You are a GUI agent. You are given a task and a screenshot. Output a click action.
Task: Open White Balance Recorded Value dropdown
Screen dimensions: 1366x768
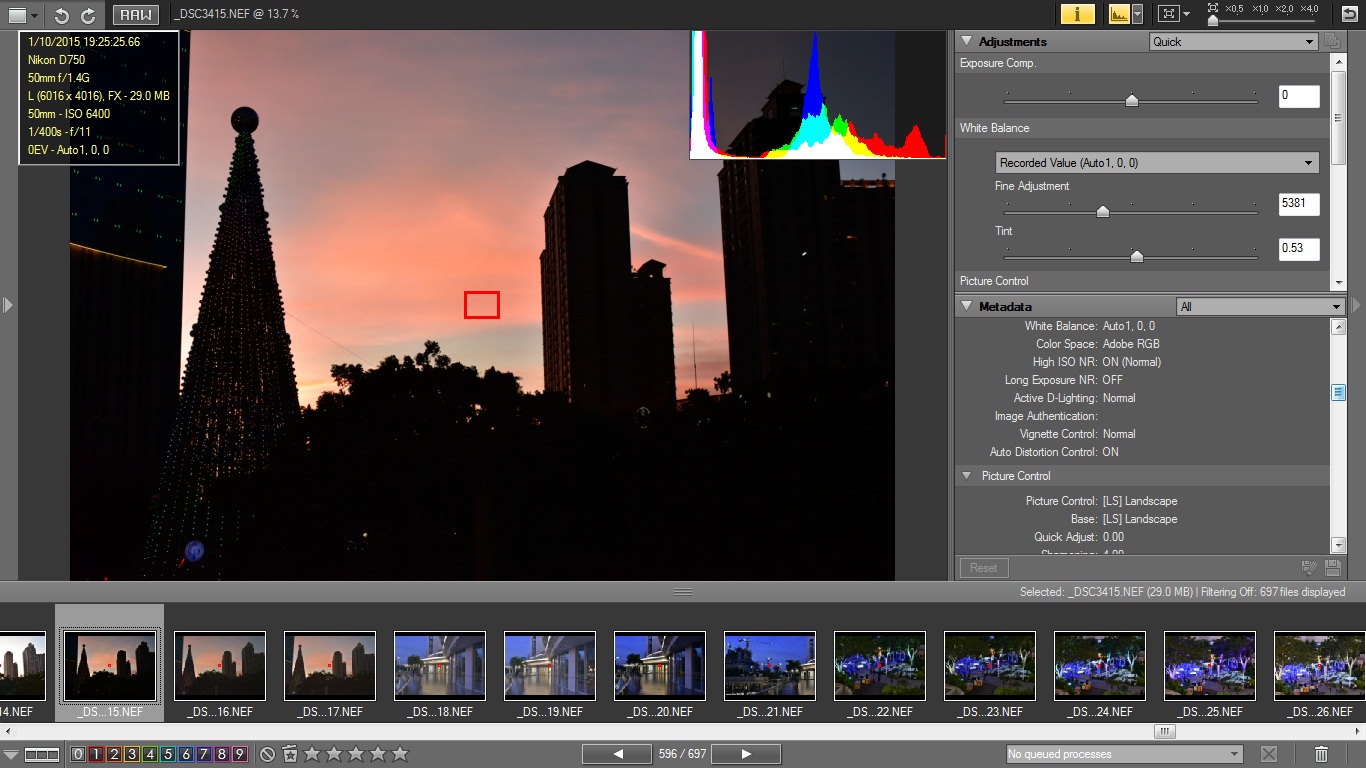tap(1157, 163)
